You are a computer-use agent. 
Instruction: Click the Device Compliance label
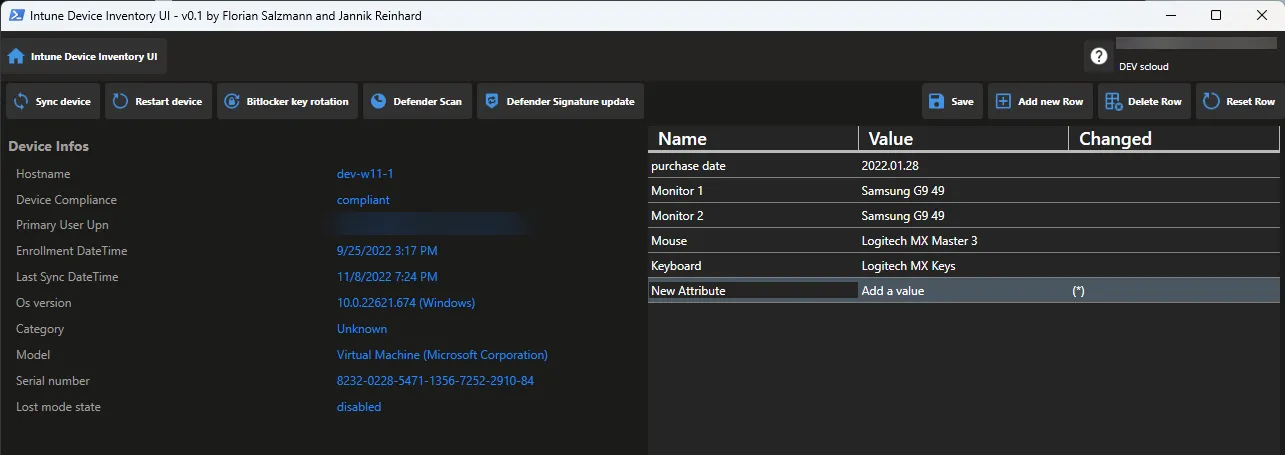66,200
